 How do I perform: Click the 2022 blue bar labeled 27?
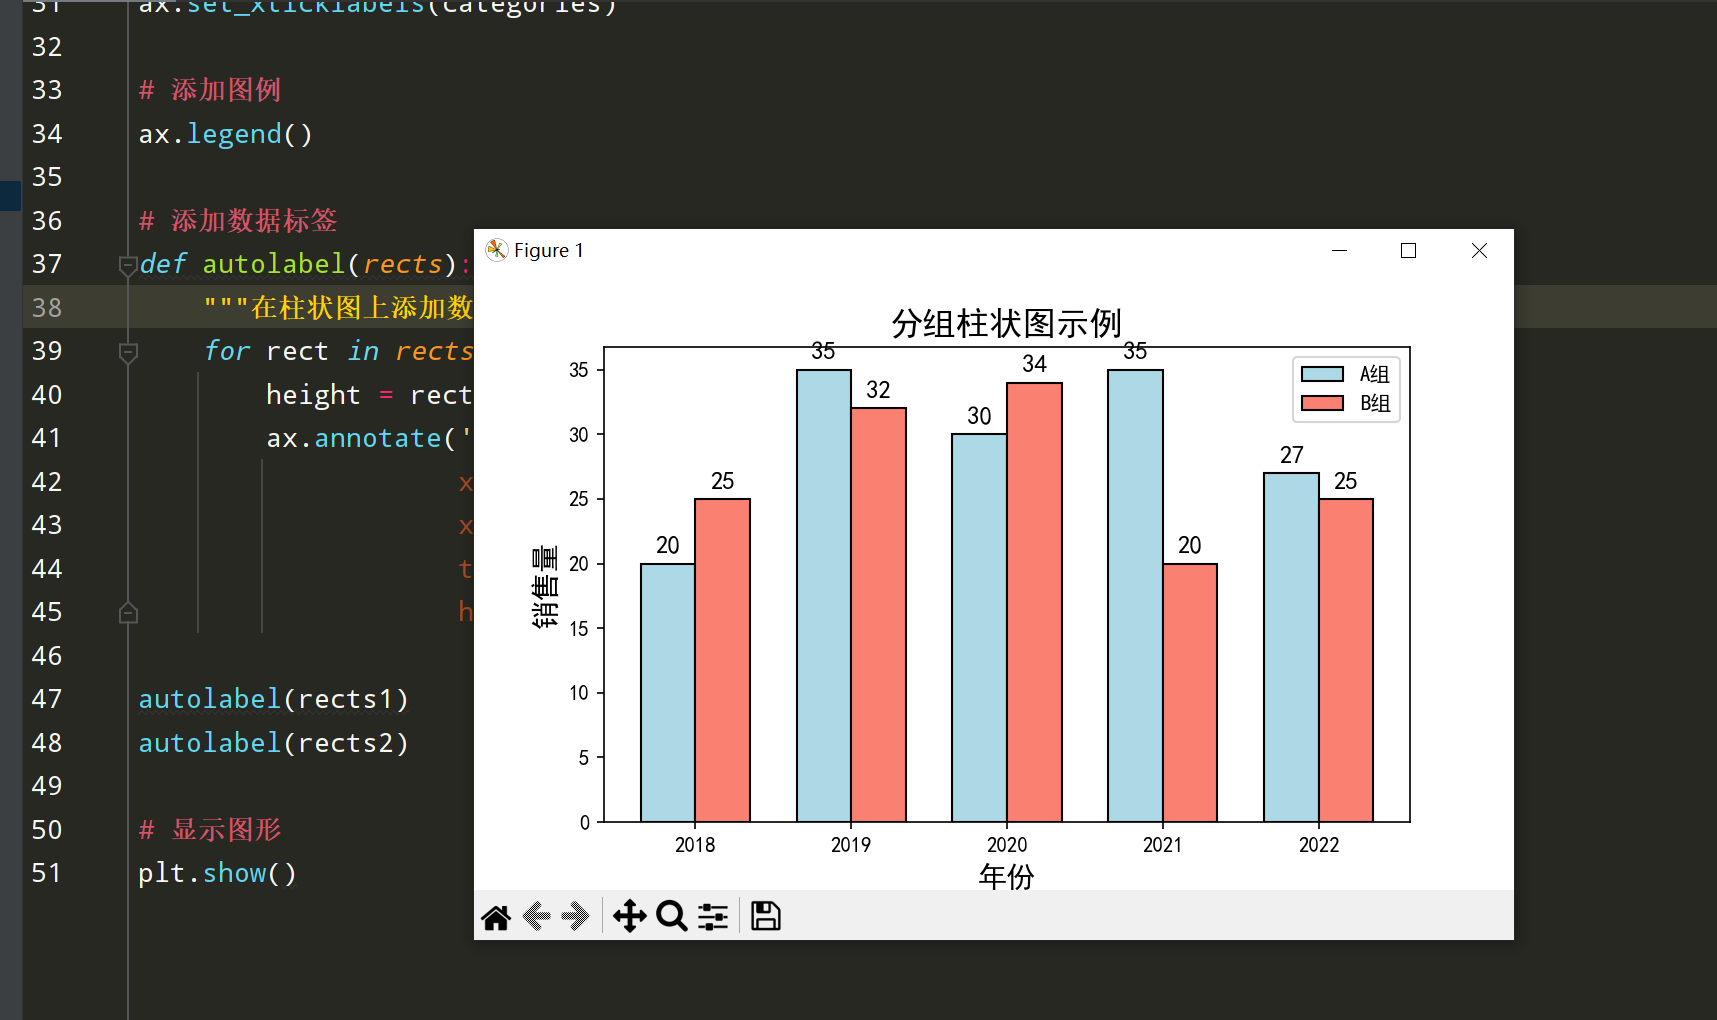click(x=1291, y=647)
